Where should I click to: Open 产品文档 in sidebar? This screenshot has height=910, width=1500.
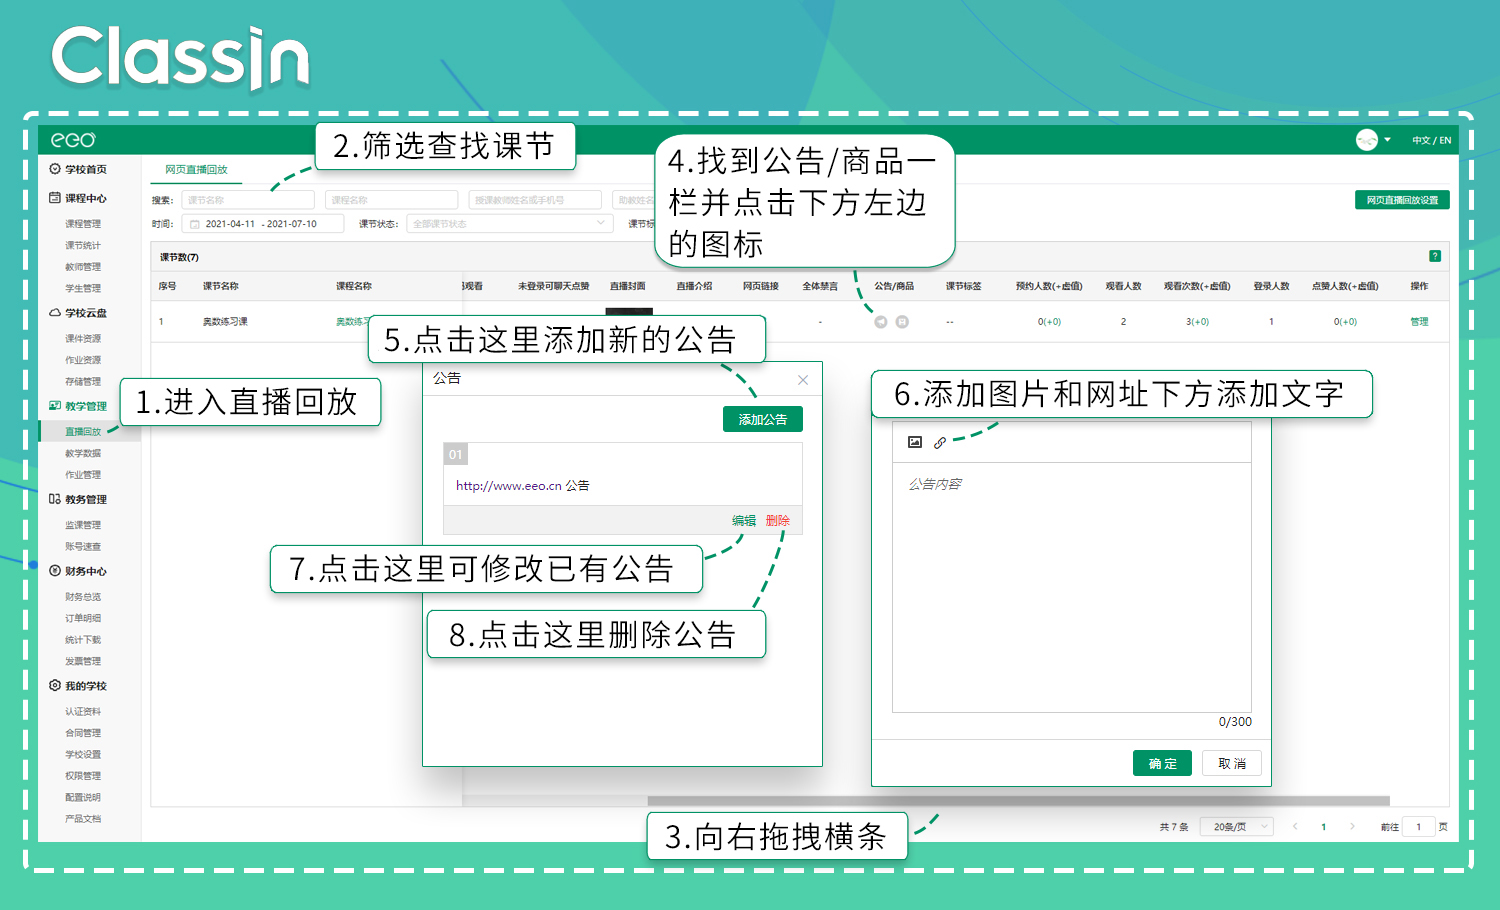83,819
